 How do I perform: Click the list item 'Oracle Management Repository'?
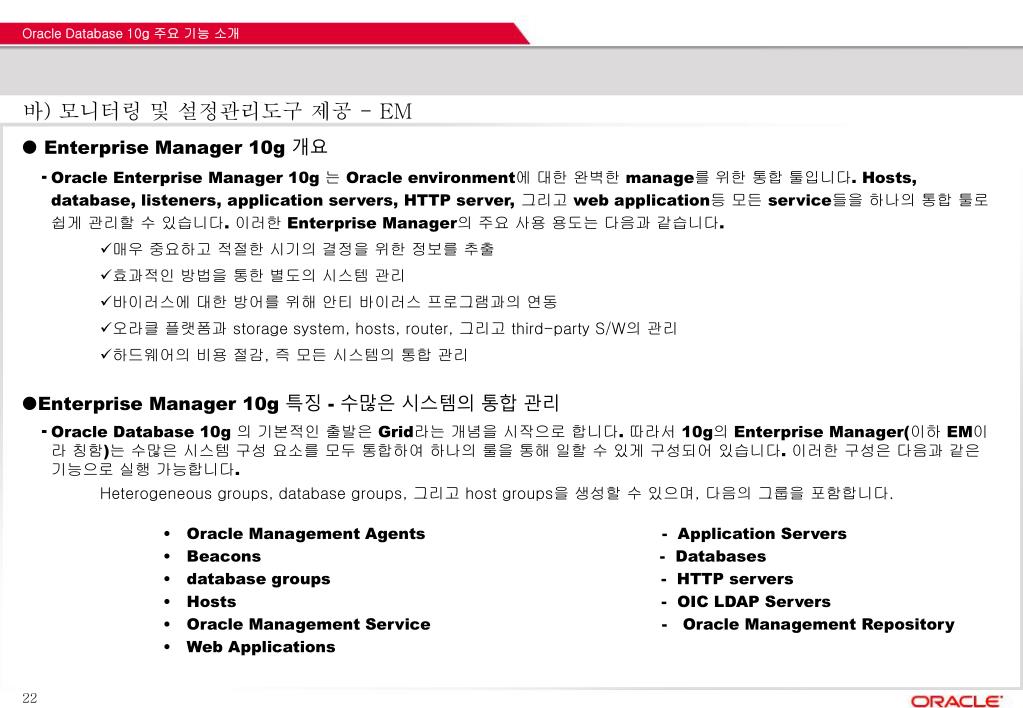[818, 624]
